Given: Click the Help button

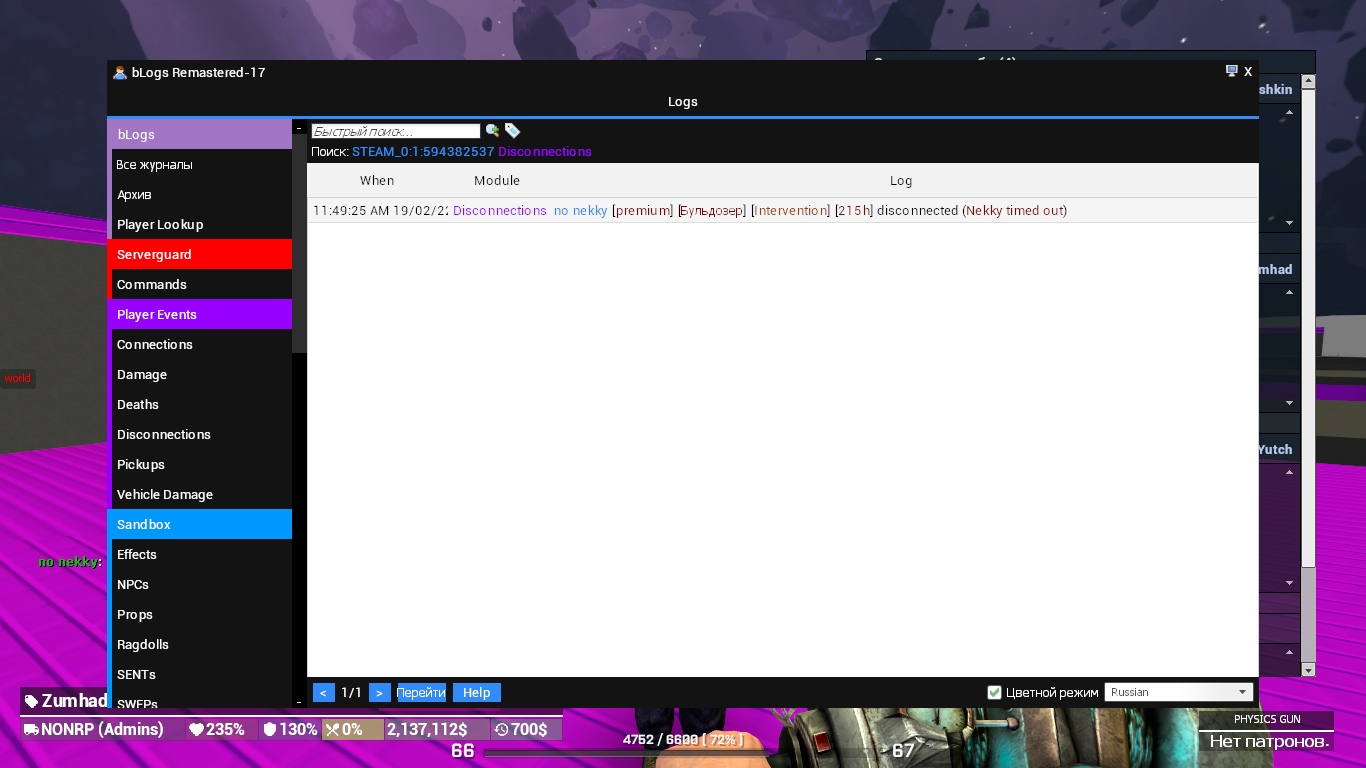Looking at the screenshot, I should click(476, 692).
